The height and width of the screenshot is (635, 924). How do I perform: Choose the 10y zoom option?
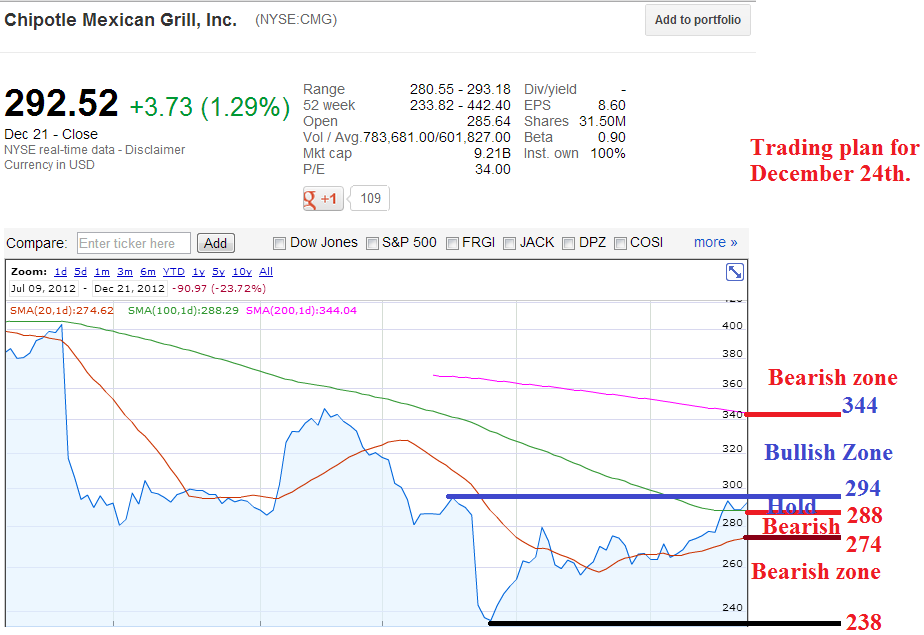tap(242, 272)
